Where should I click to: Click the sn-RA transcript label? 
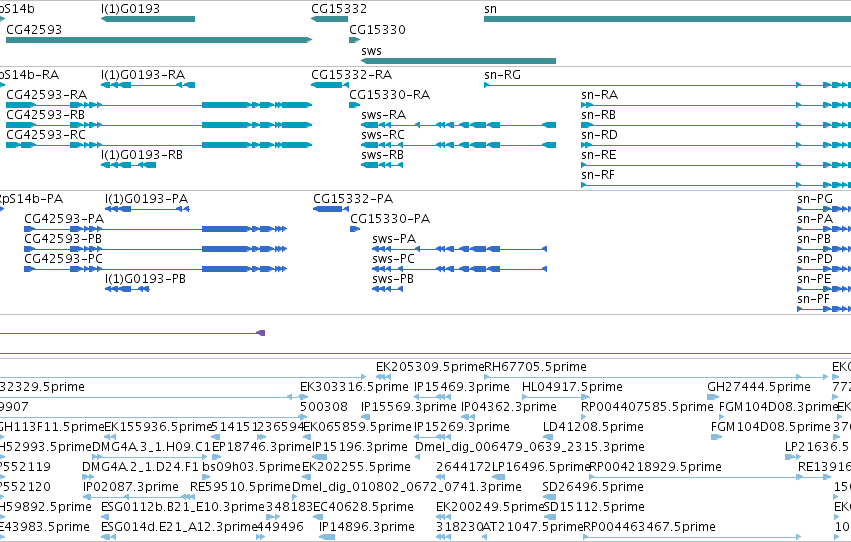pyautogui.click(x=599, y=94)
